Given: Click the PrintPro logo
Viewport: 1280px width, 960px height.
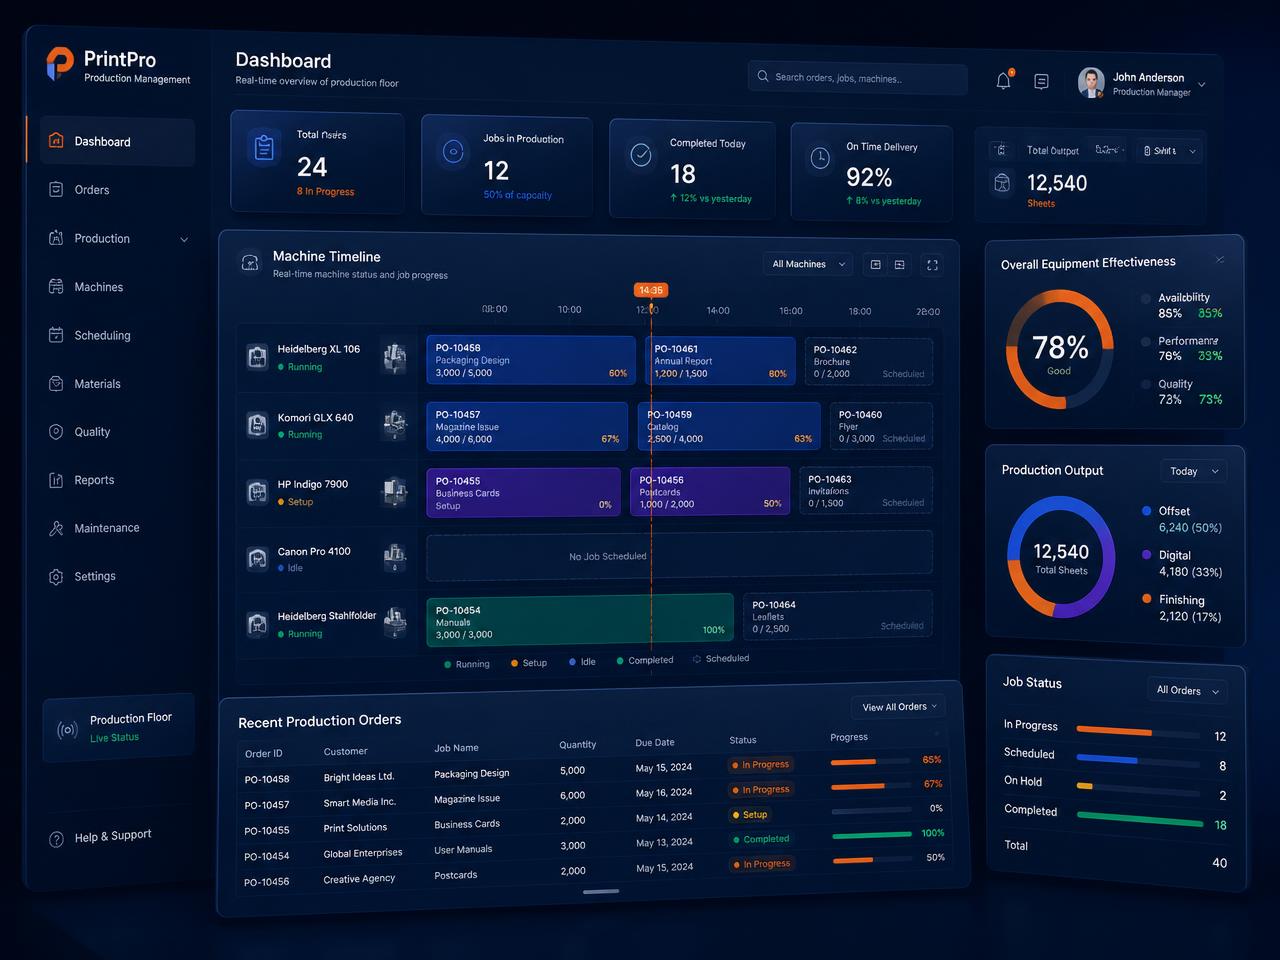Looking at the screenshot, I should 60,64.
